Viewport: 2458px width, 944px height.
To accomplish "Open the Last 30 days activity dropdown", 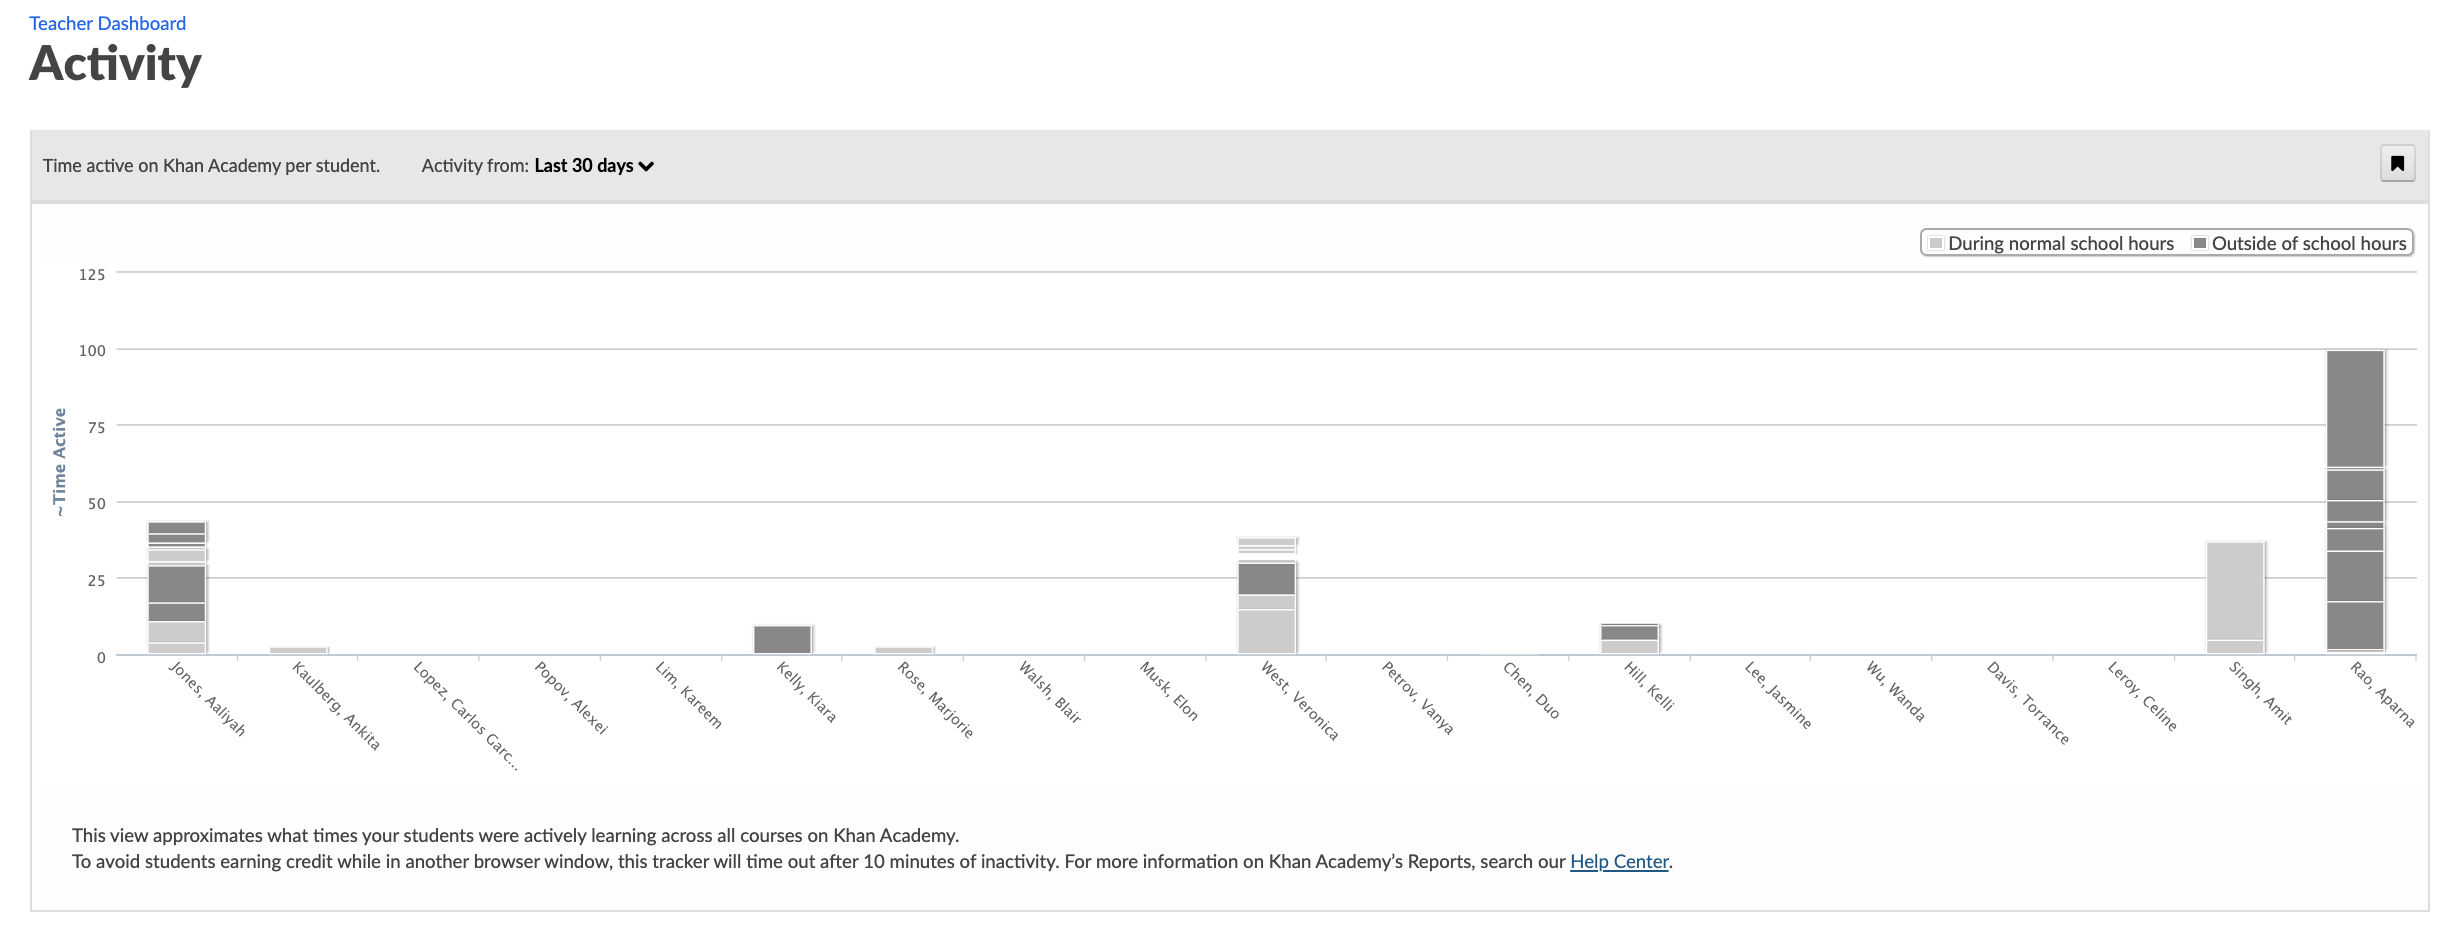I will click(x=592, y=166).
